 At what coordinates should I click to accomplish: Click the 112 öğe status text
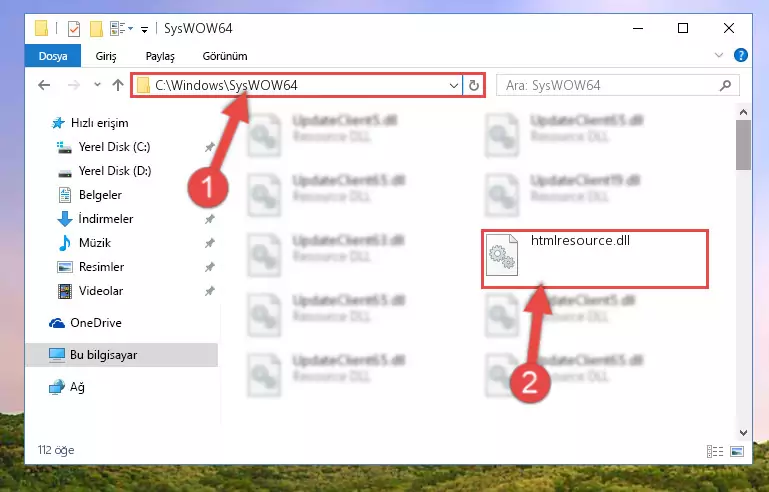click(x=56, y=450)
